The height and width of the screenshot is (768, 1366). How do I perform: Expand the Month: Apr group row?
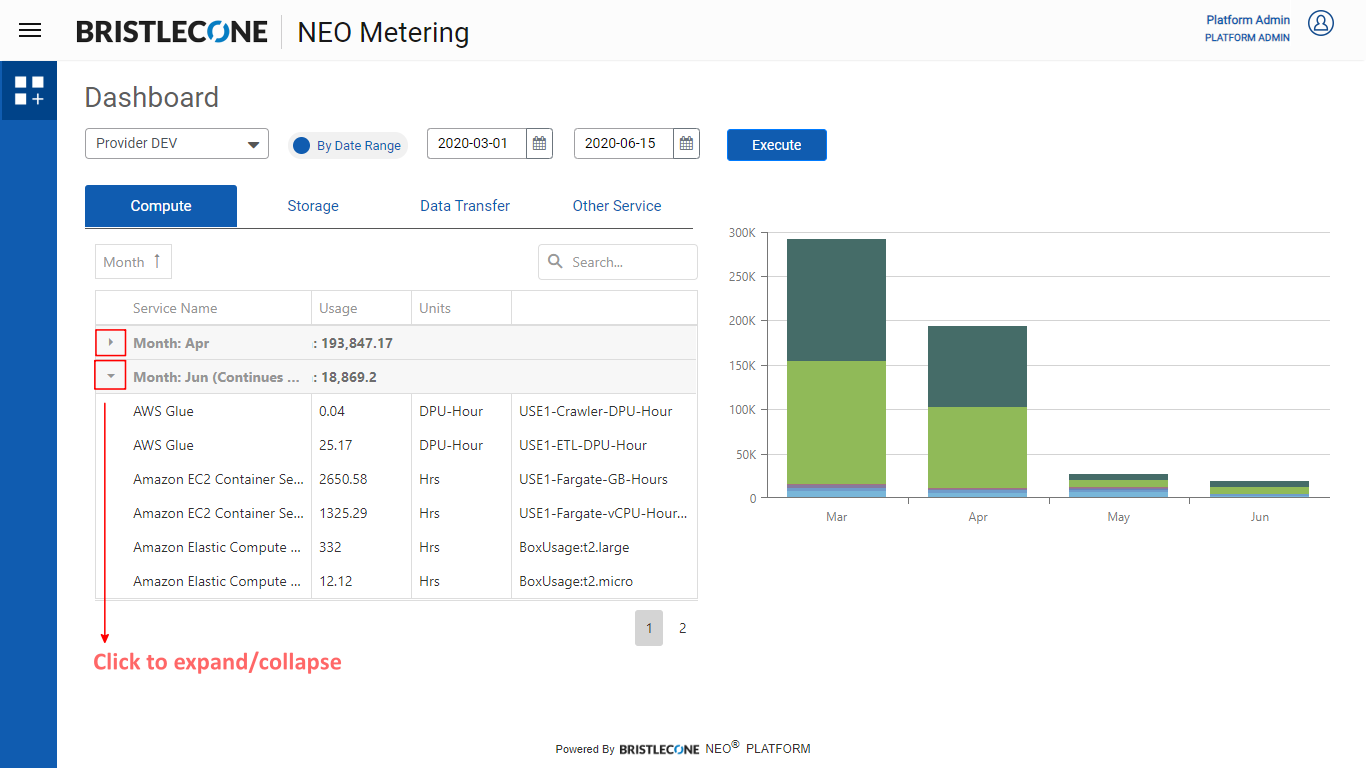click(x=110, y=343)
